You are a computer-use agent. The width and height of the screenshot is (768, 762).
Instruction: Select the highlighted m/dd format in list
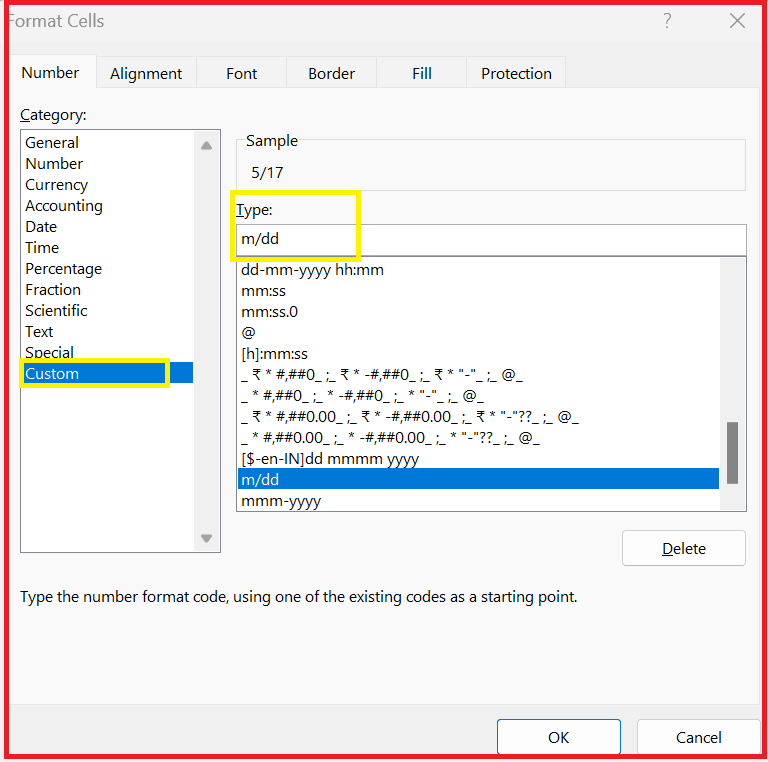click(479, 479)
